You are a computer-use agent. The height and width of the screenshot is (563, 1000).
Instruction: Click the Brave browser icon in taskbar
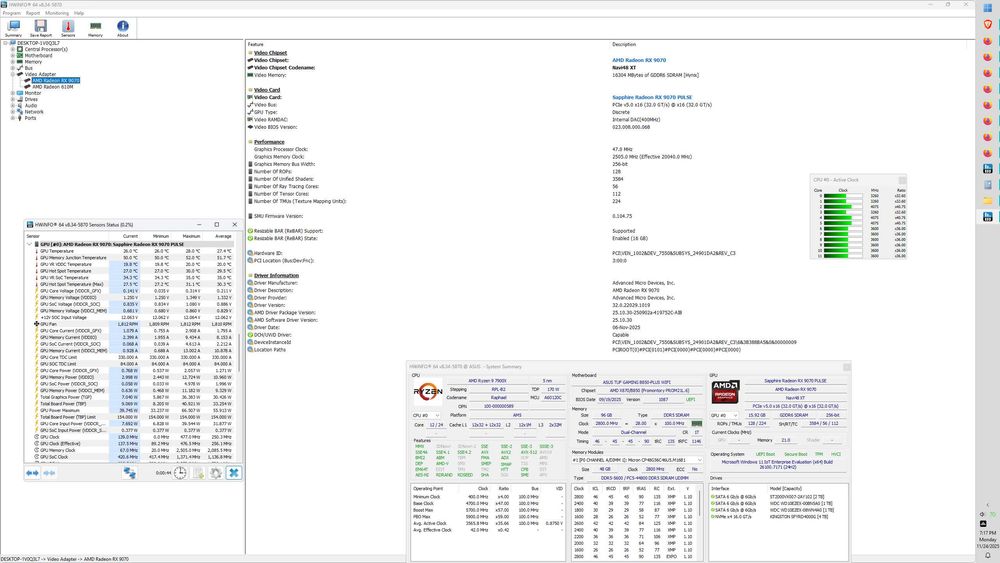tap(988, 24)
